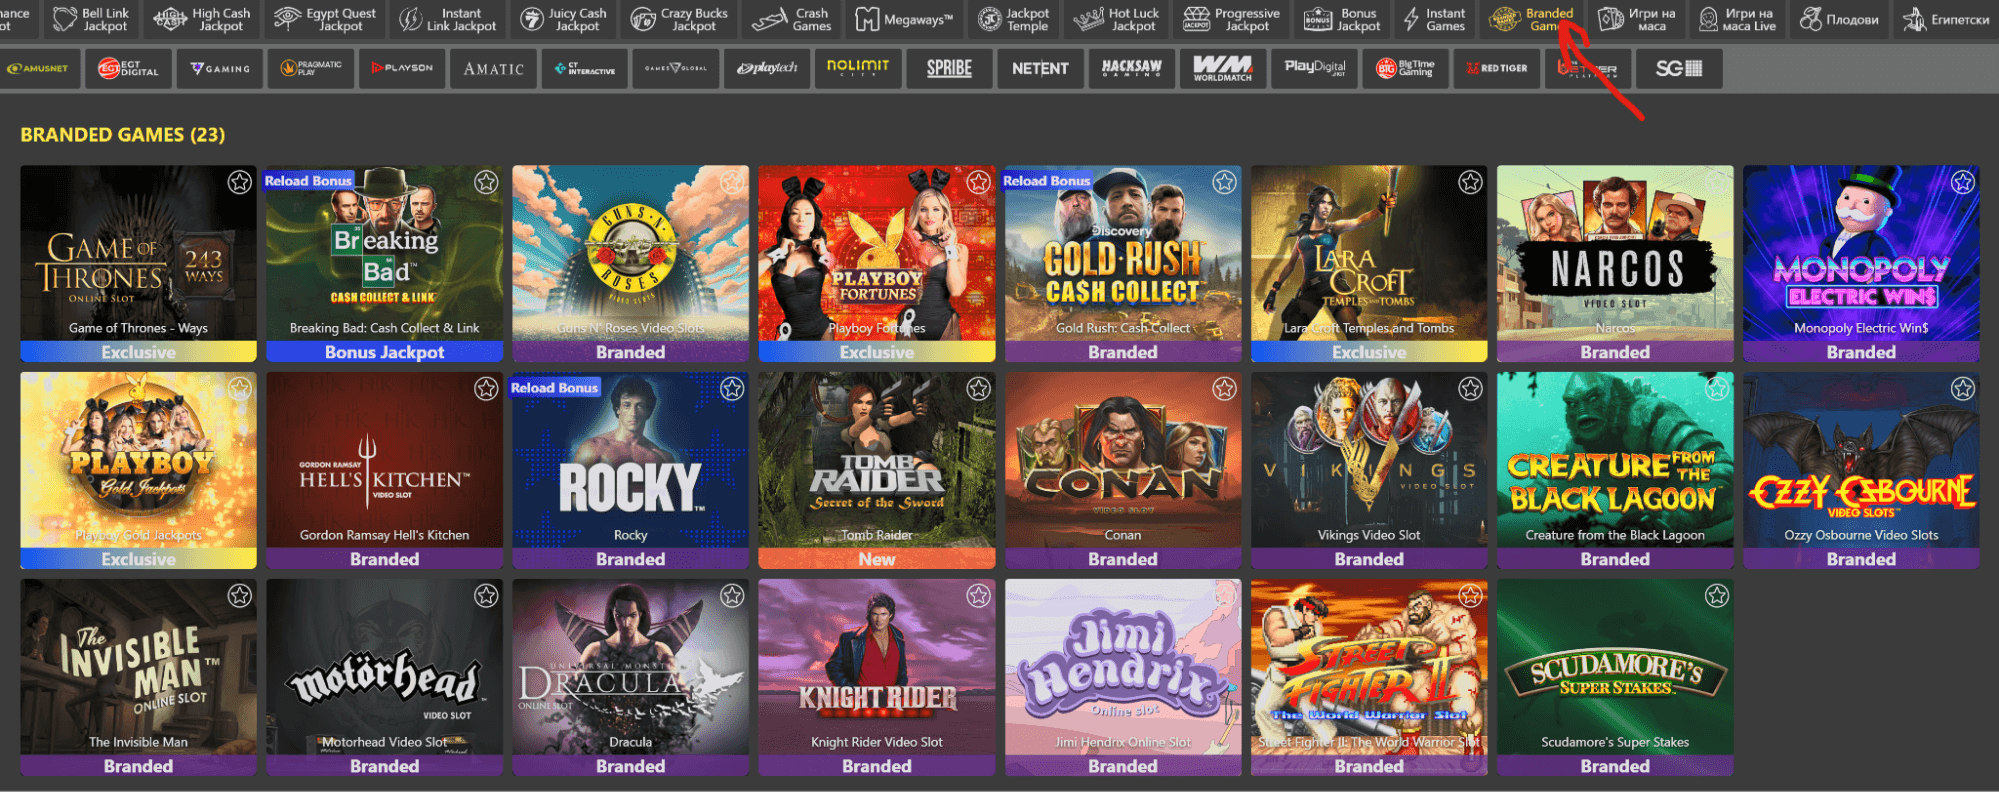Select the Red Tiger provider logo
1999x792 pixels.
(1496, 69)
